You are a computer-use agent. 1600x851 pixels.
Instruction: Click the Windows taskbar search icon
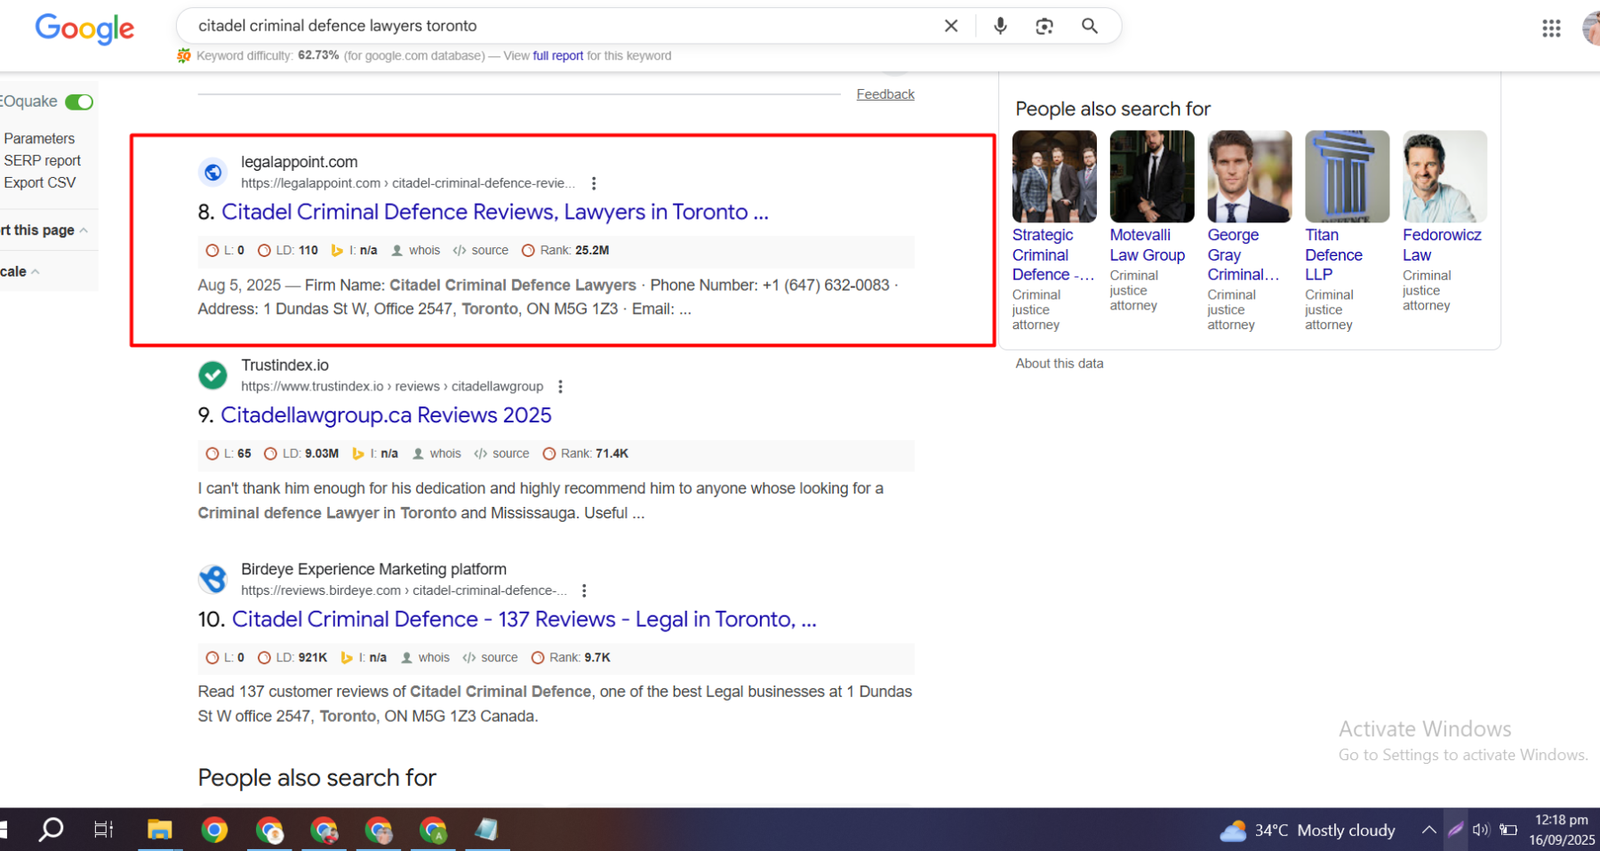click(51, 830)
